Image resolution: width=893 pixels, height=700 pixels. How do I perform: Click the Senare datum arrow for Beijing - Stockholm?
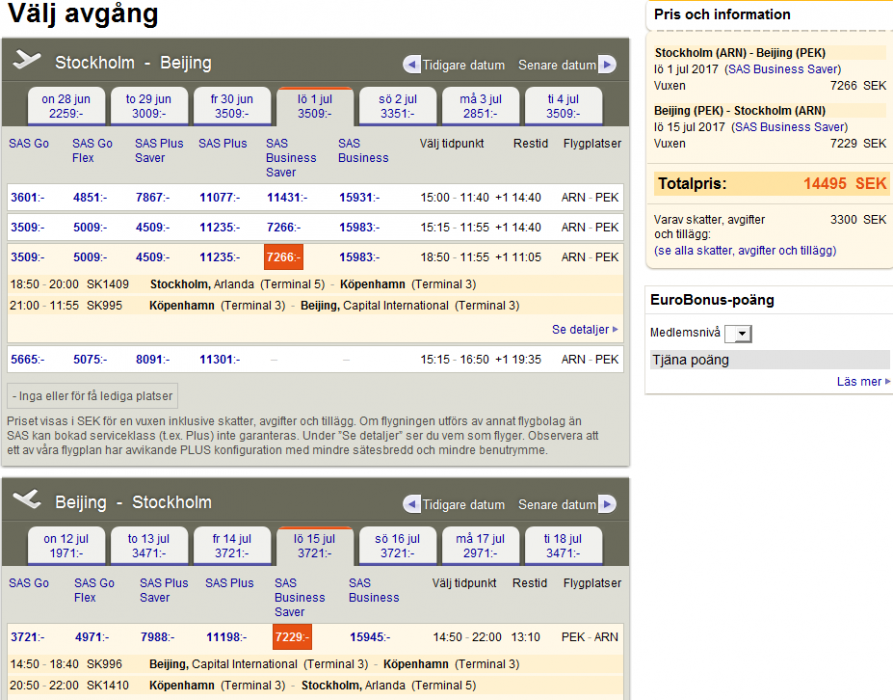[x=607, y=504]
